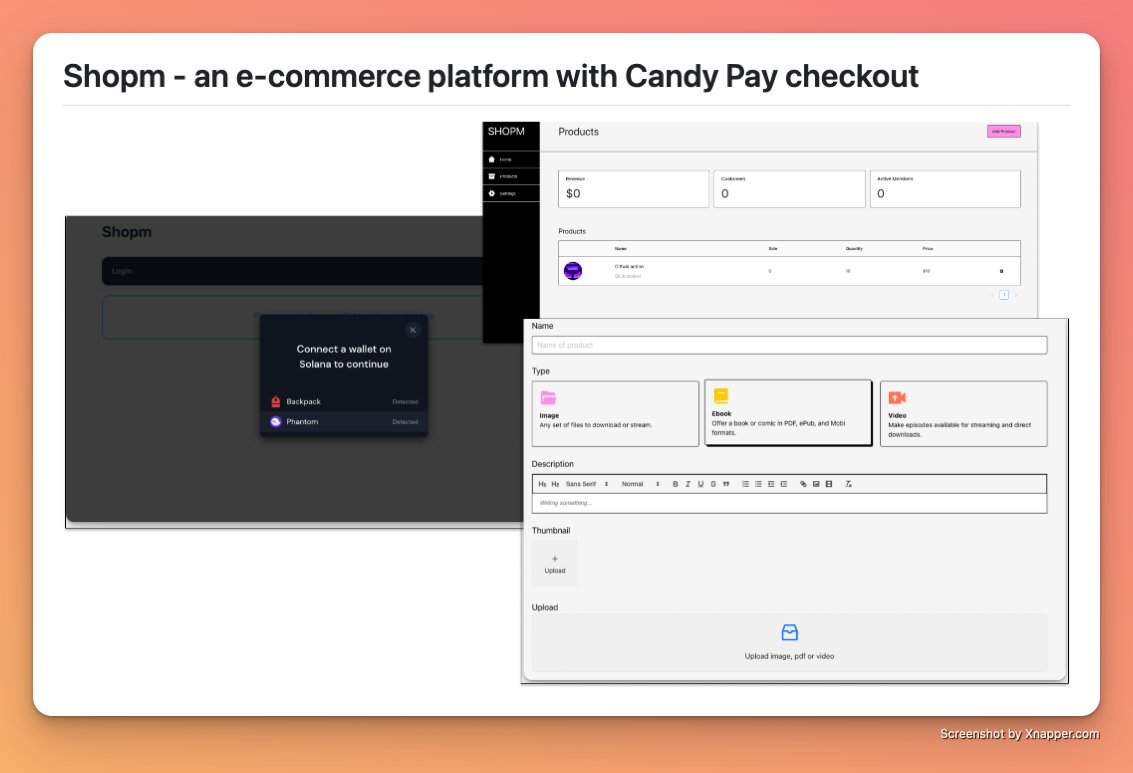Screen dimensions: 1133x773
Task: Click the Shopm heading on login page
Action: point(126,232)
